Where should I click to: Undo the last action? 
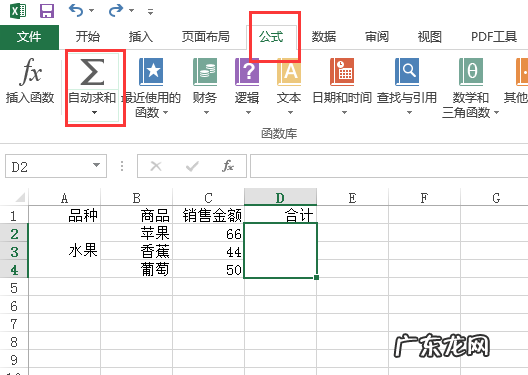(76, 10)
